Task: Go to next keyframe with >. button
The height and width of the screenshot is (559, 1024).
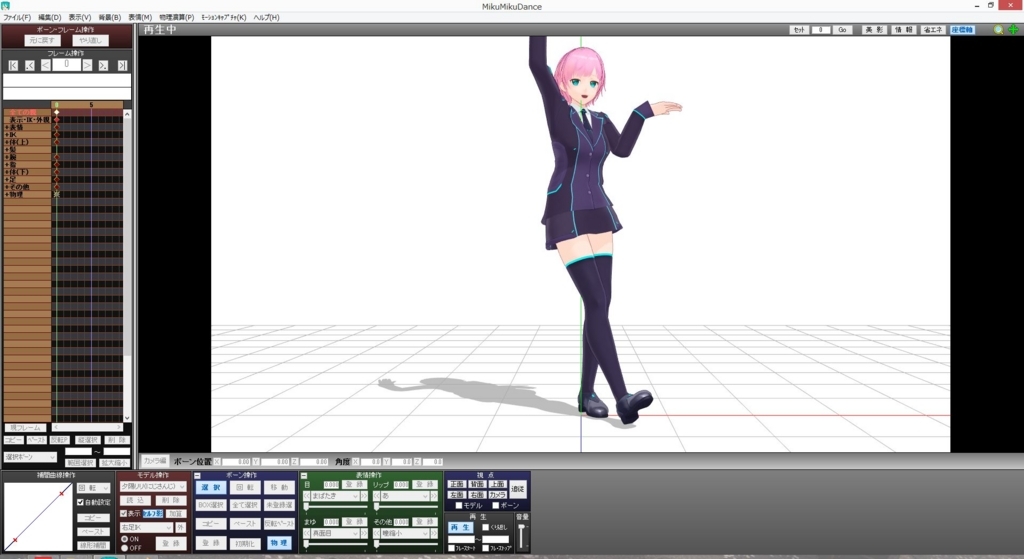Action: (x=103, y=65)
